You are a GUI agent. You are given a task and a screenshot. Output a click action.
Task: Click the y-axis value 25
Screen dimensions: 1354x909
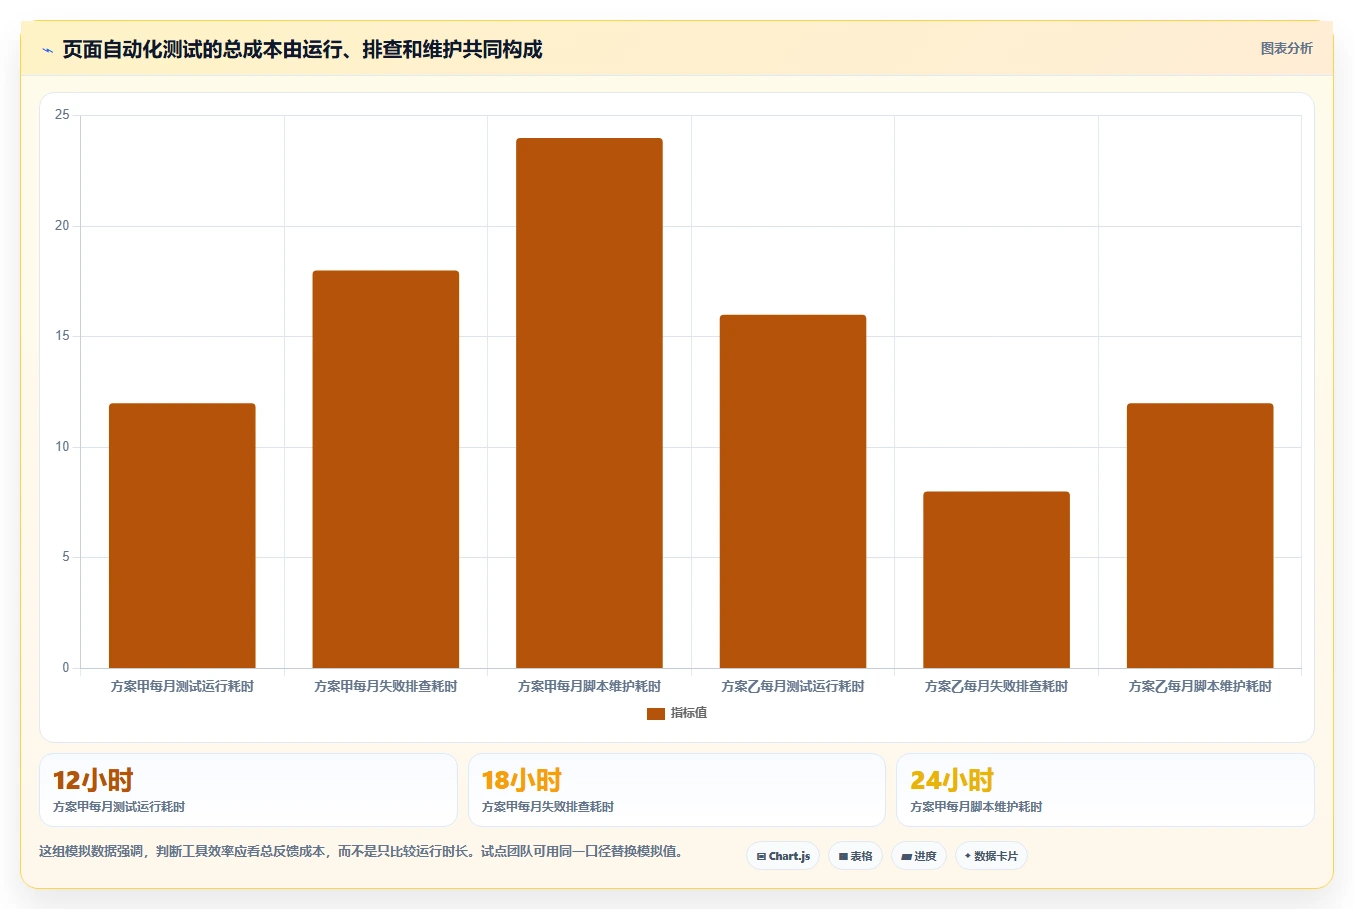click(x=62, y=115)
